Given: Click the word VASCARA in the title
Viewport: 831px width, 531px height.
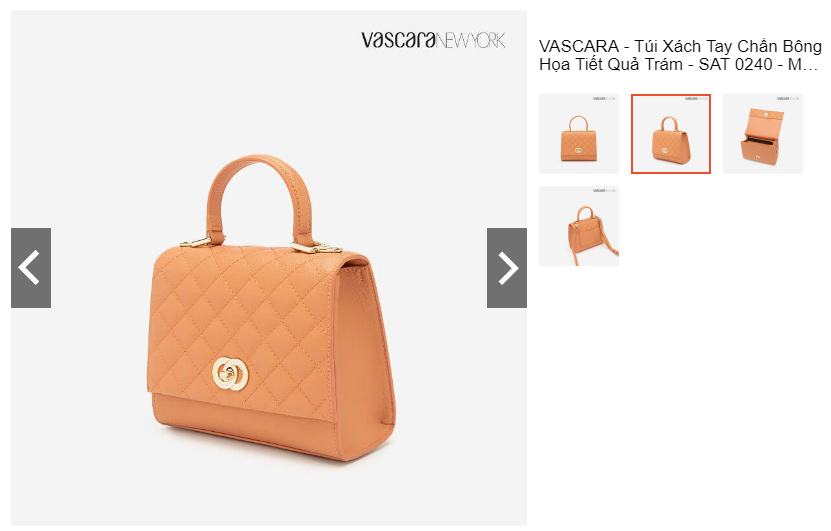Looking at the screenshot, I should tap(579, 46).
